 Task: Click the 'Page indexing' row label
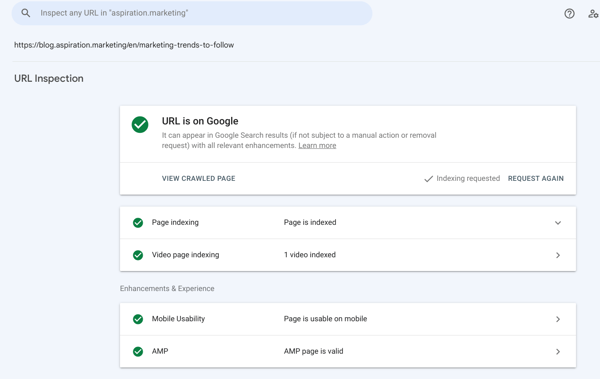[175, 222]
